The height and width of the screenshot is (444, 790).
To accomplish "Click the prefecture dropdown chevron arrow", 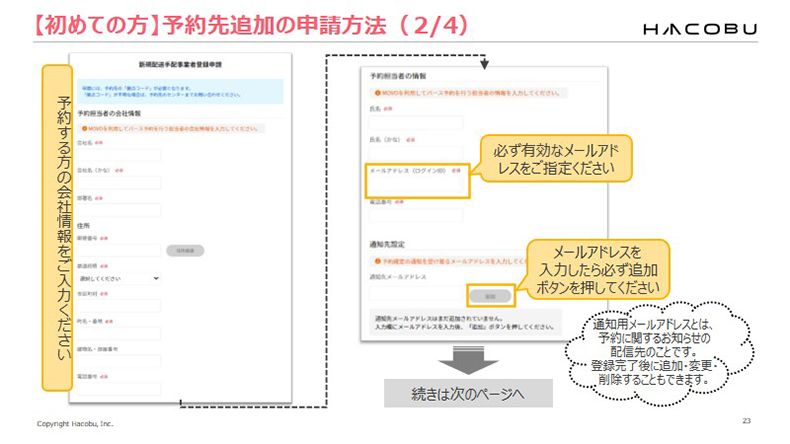I will pos(157,277).
